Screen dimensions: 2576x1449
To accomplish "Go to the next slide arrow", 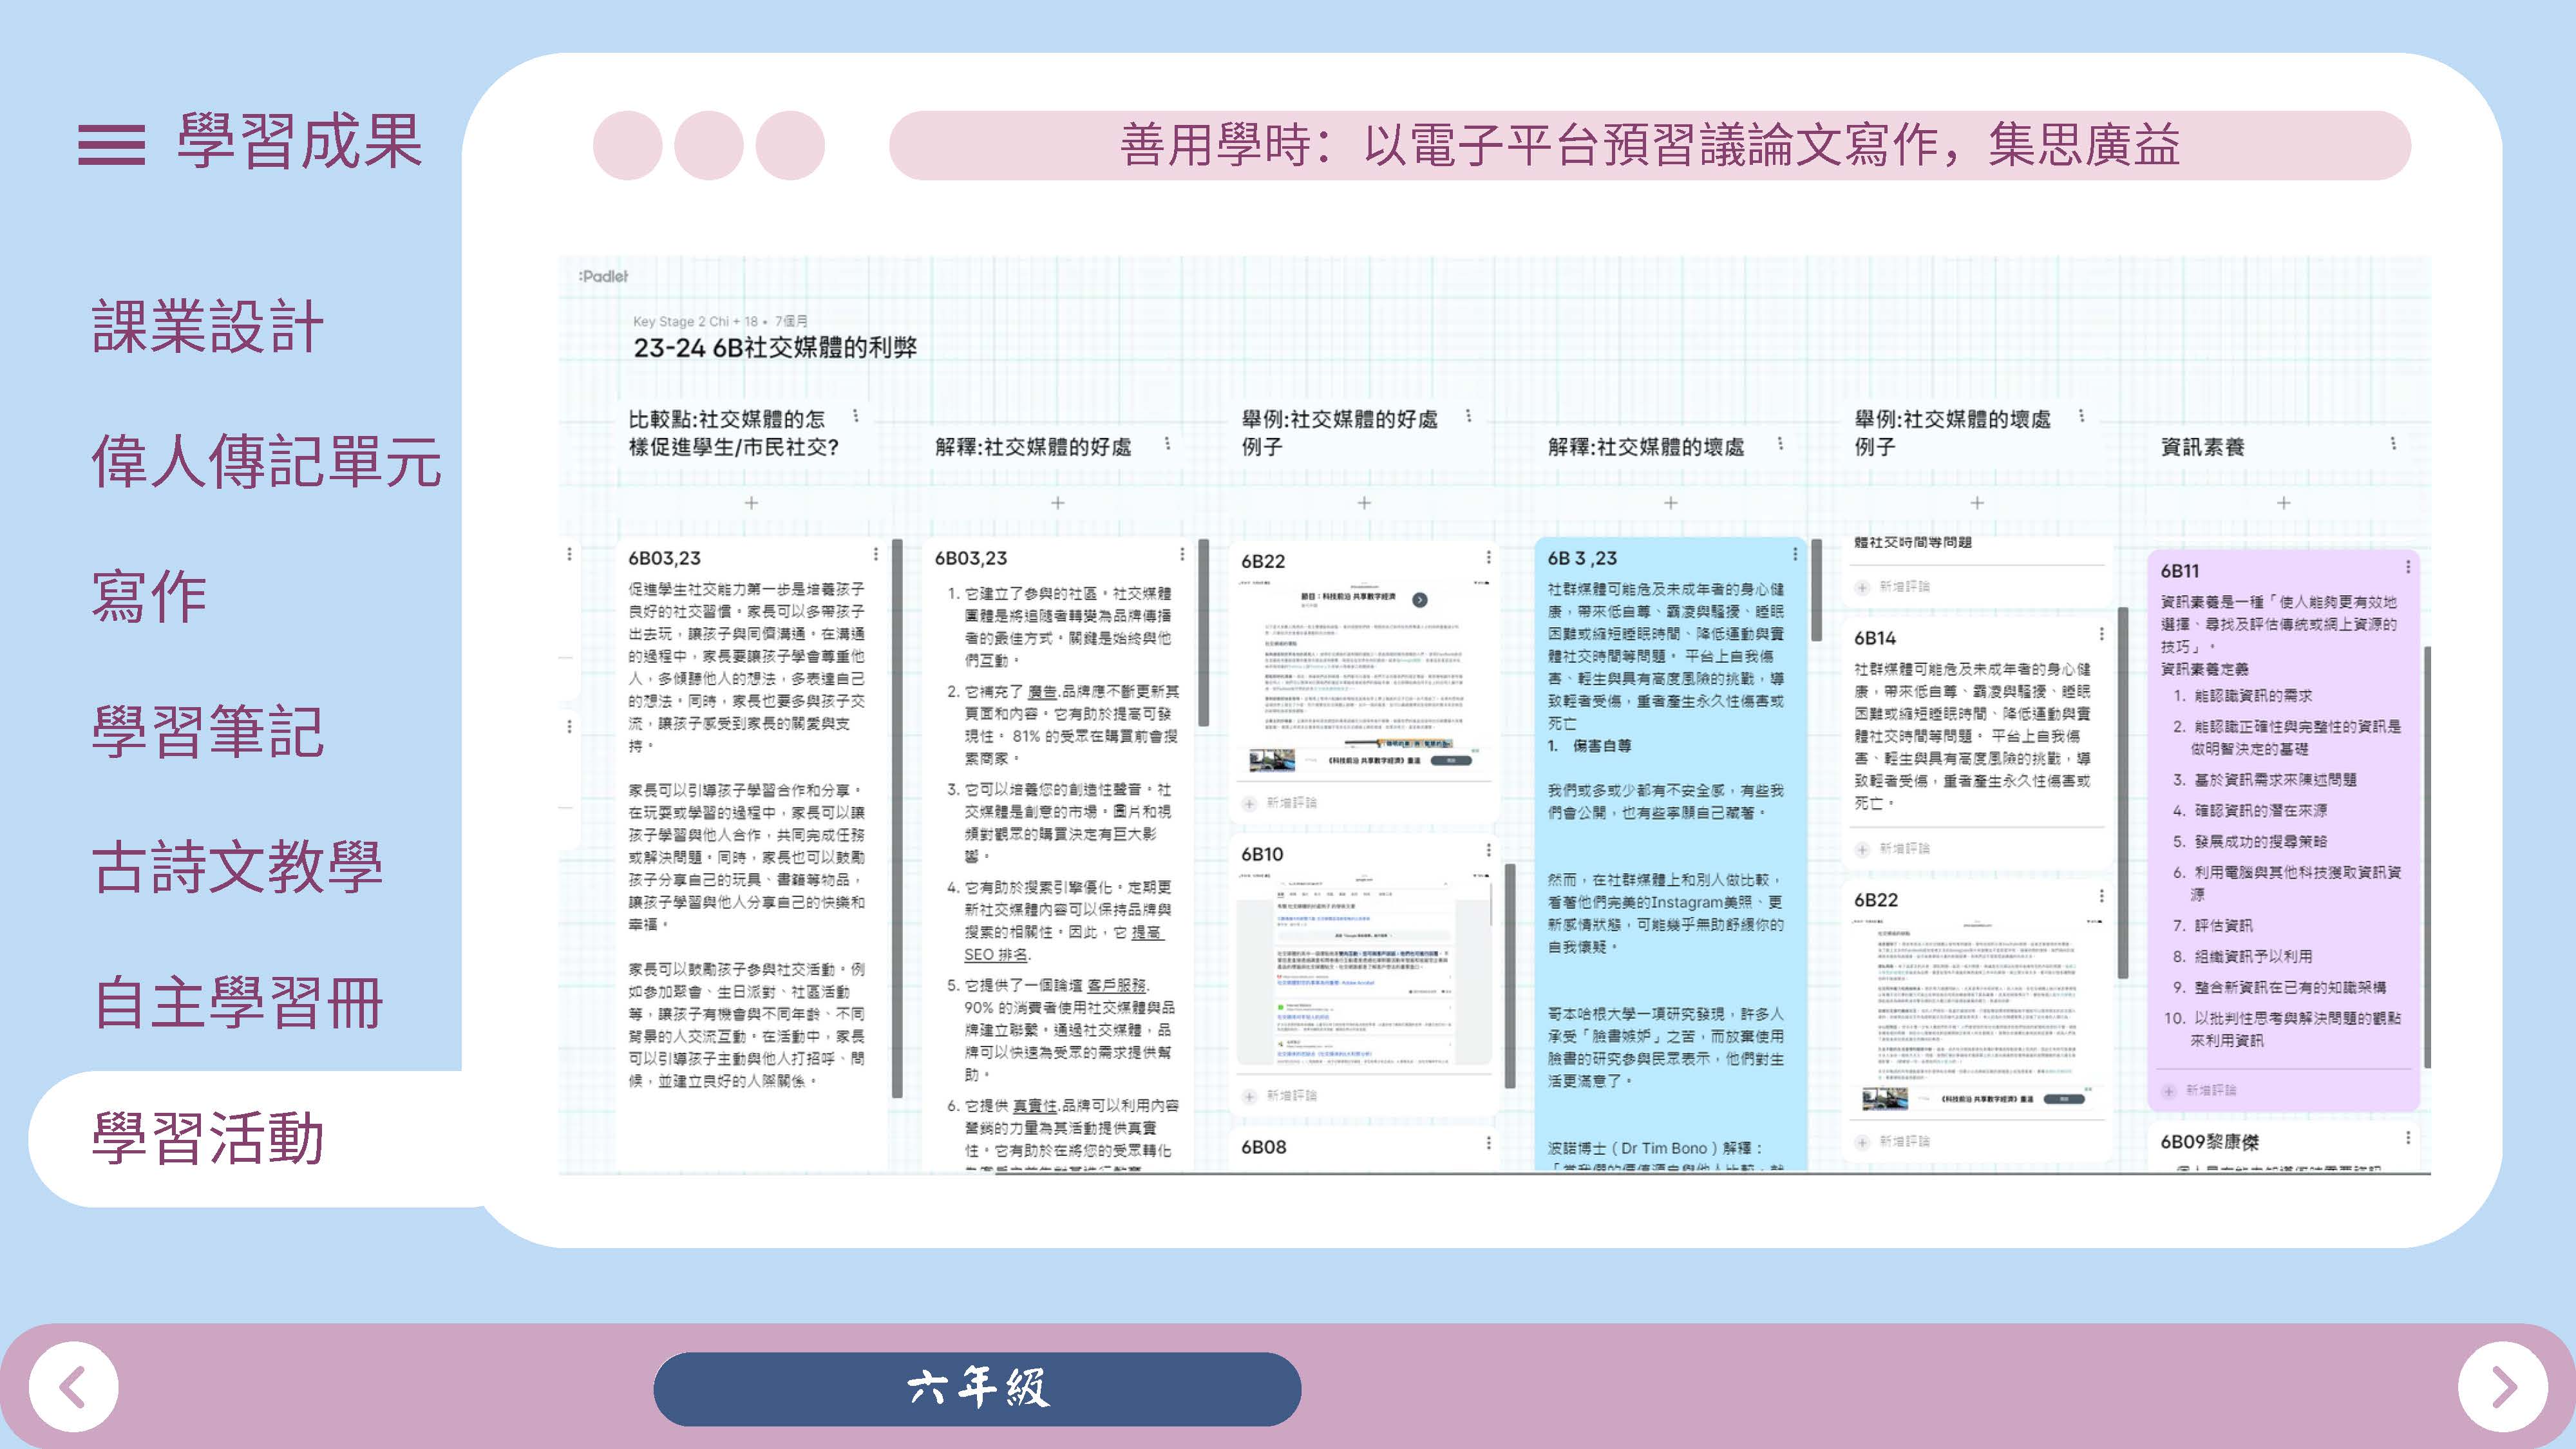I will click(x=2503, y=1387).
